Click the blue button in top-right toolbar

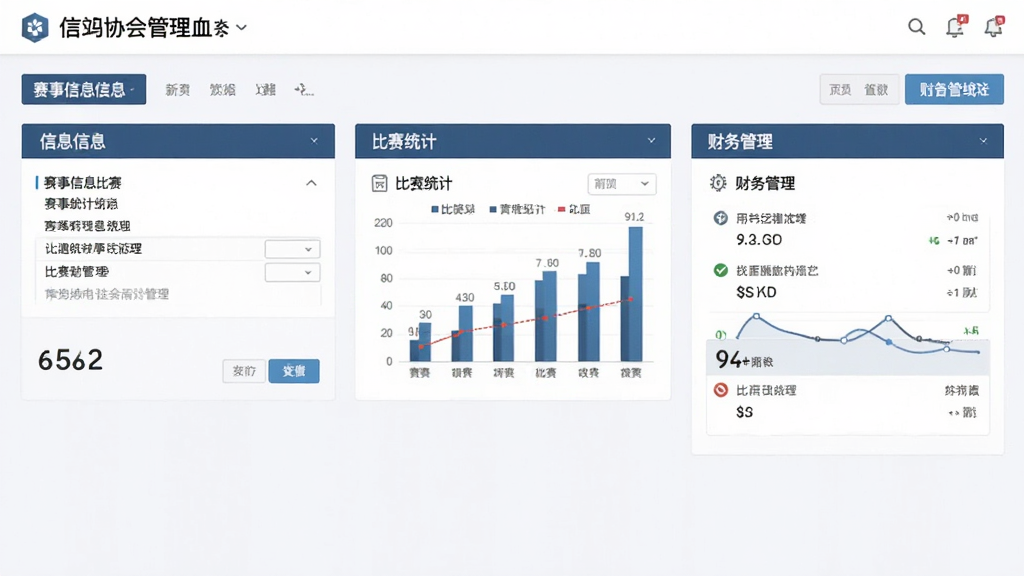[954, 89]
